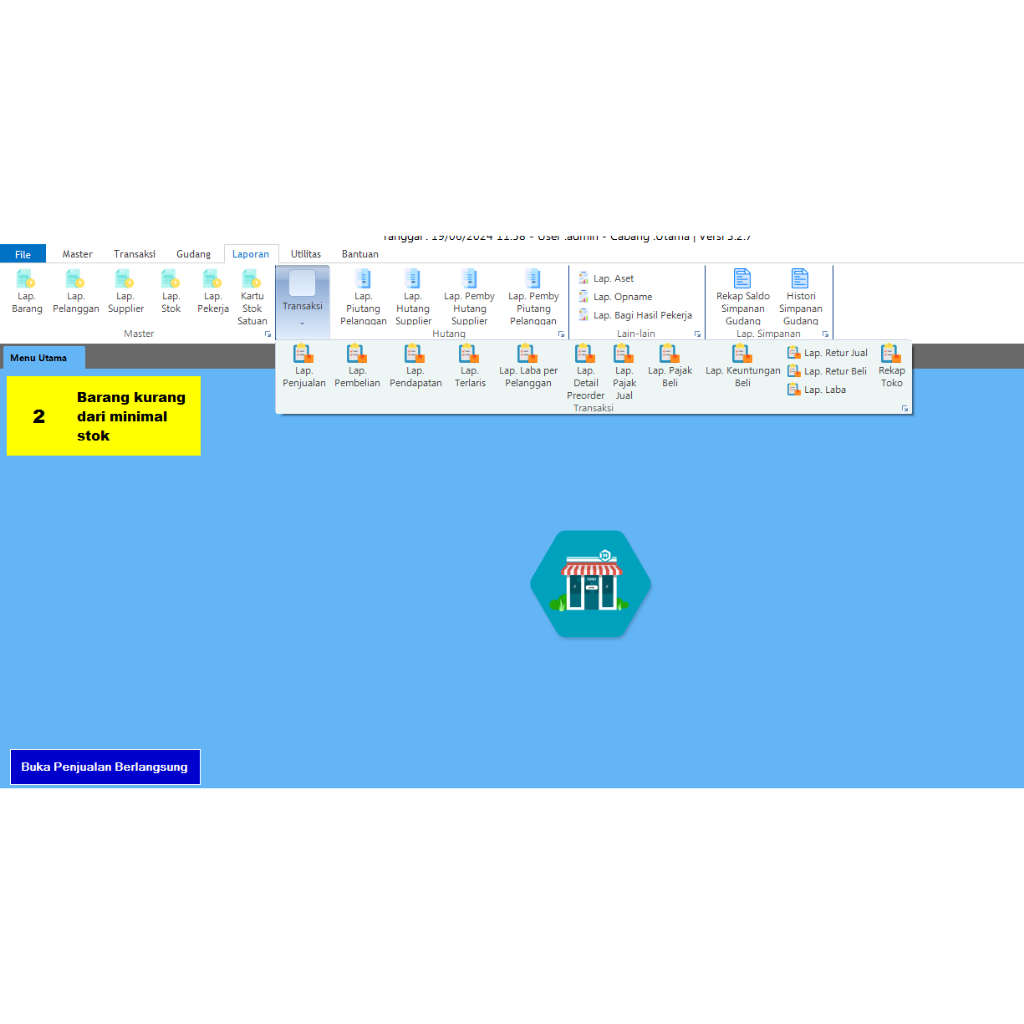1024x1024 pixels.
Task: Expand the Lain-lain group dialog launcher
Action: click(697, 334)
